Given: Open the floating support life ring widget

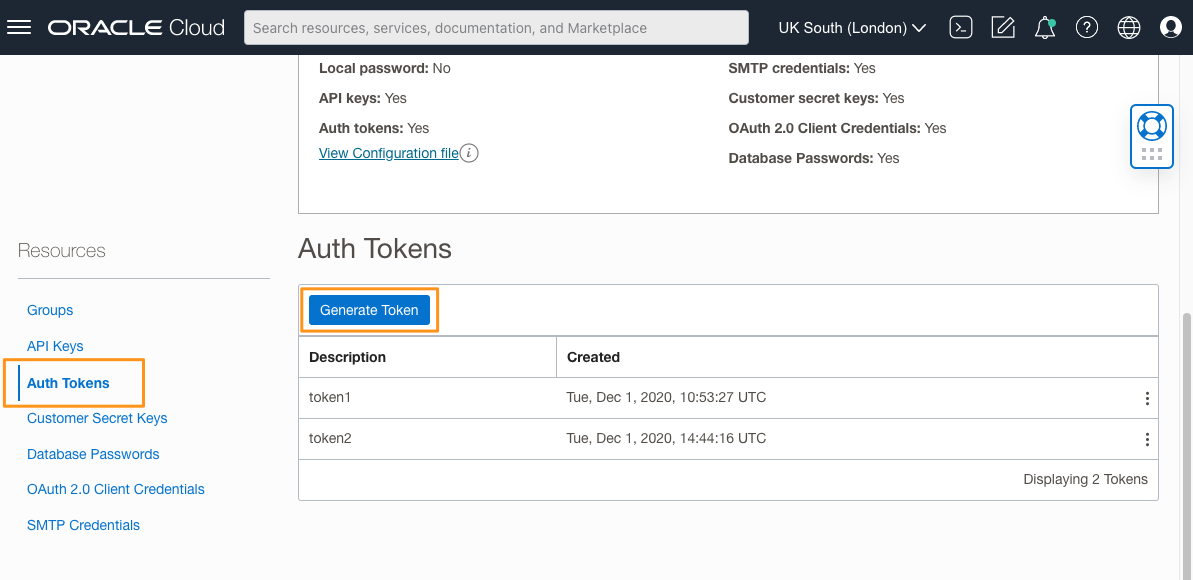Looking at the screenshot, I should pyautogui.click(x=1151, y=125).
